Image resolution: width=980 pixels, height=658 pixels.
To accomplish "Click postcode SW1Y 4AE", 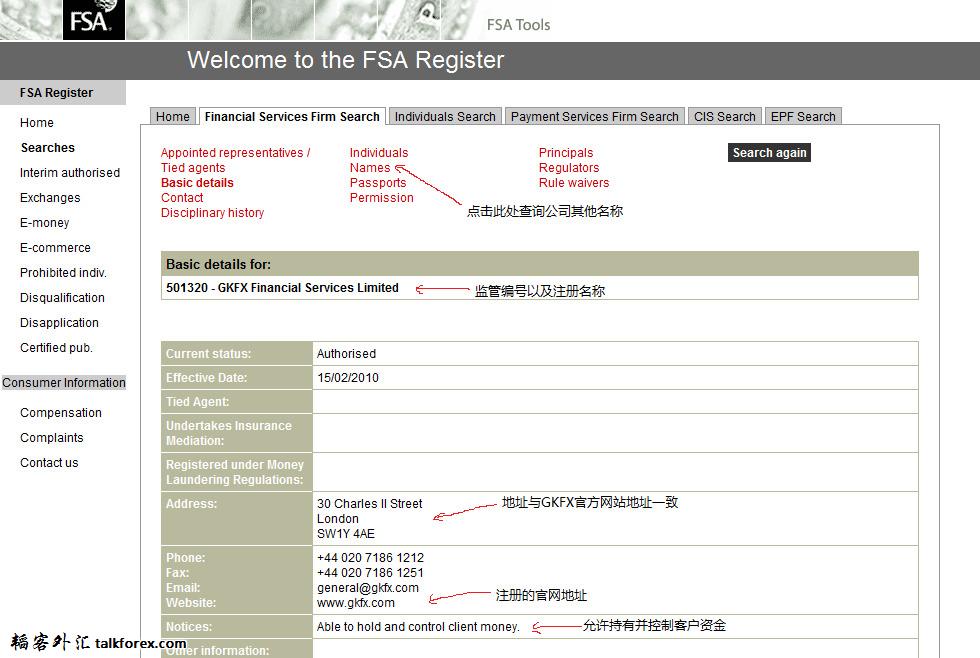I will [346, 534].
